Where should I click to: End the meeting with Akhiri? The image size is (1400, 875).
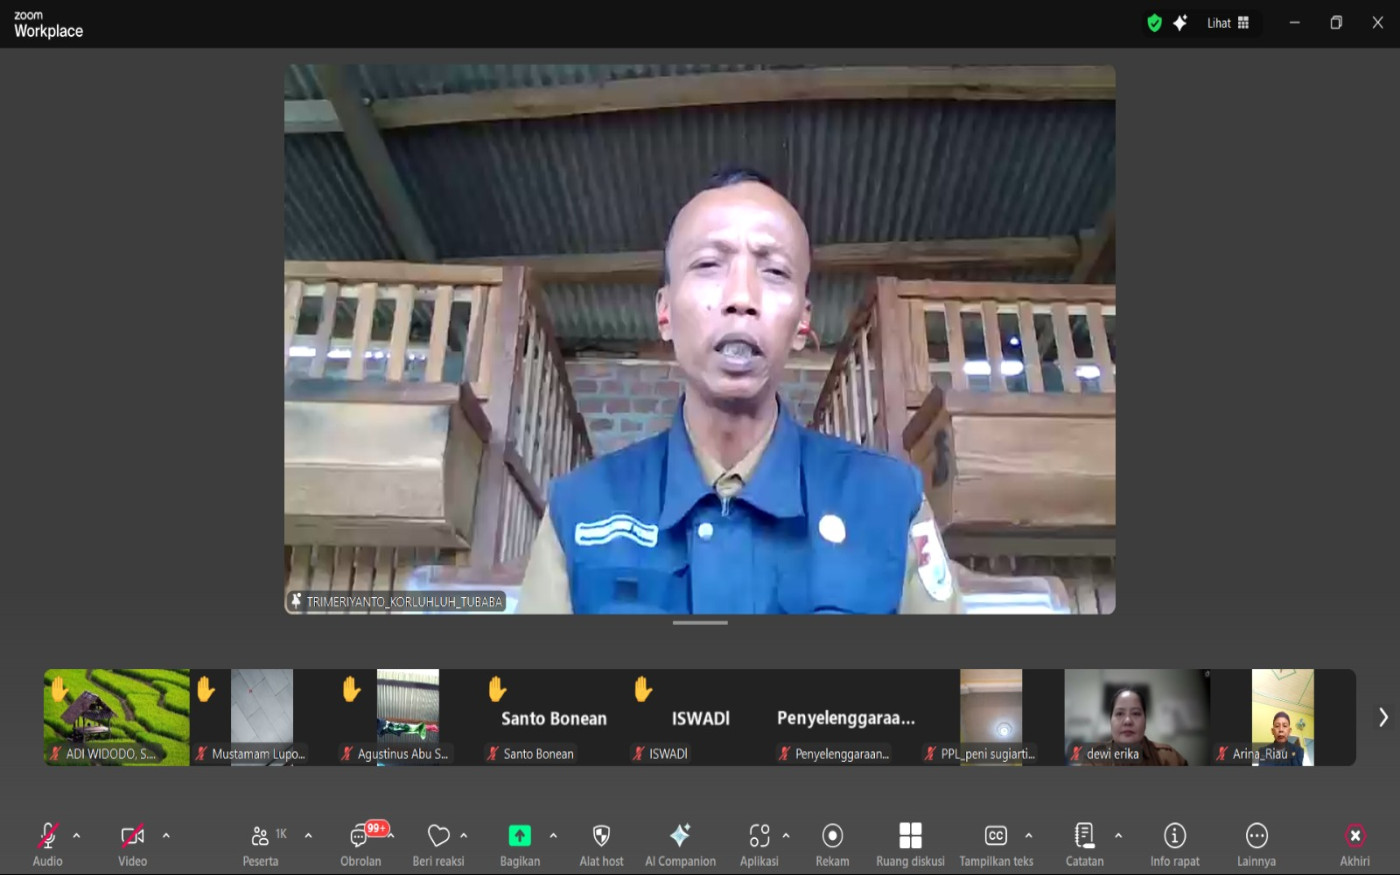pyautogui.click(x=1354, y=843)
